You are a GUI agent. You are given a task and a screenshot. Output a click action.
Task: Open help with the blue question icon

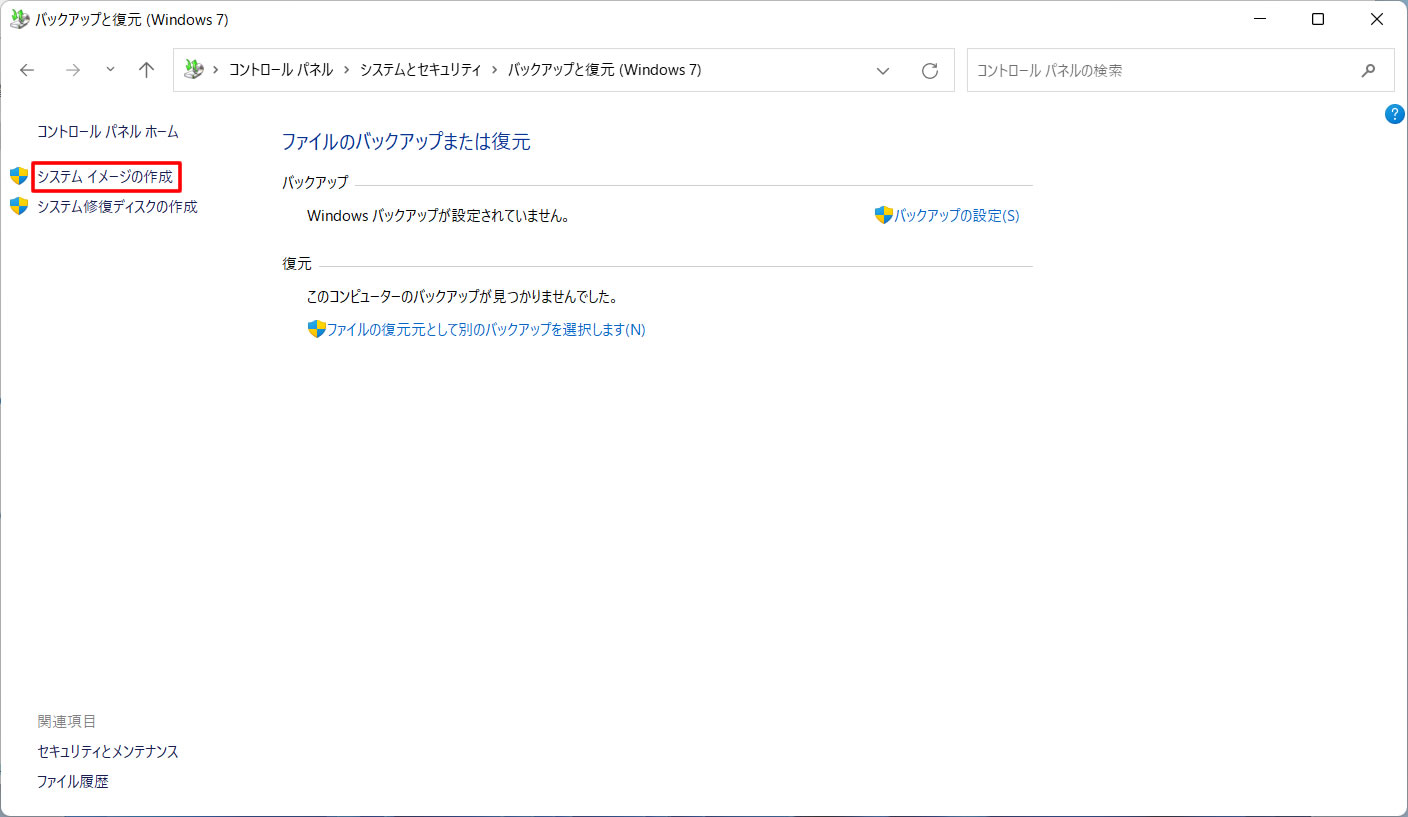pos(1395,114)
